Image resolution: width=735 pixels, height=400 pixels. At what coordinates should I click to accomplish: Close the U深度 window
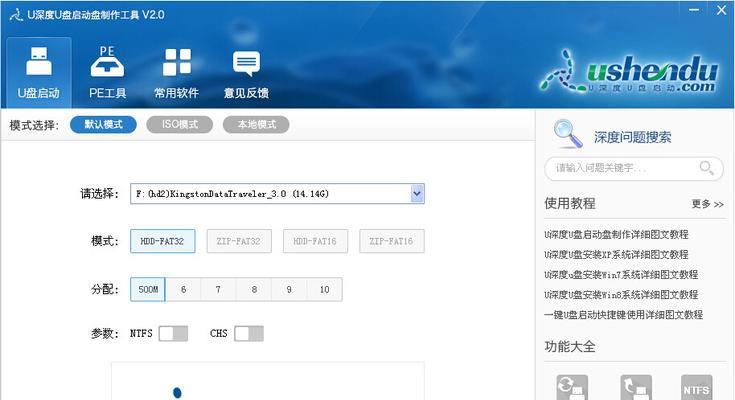[x=721, y=10]
